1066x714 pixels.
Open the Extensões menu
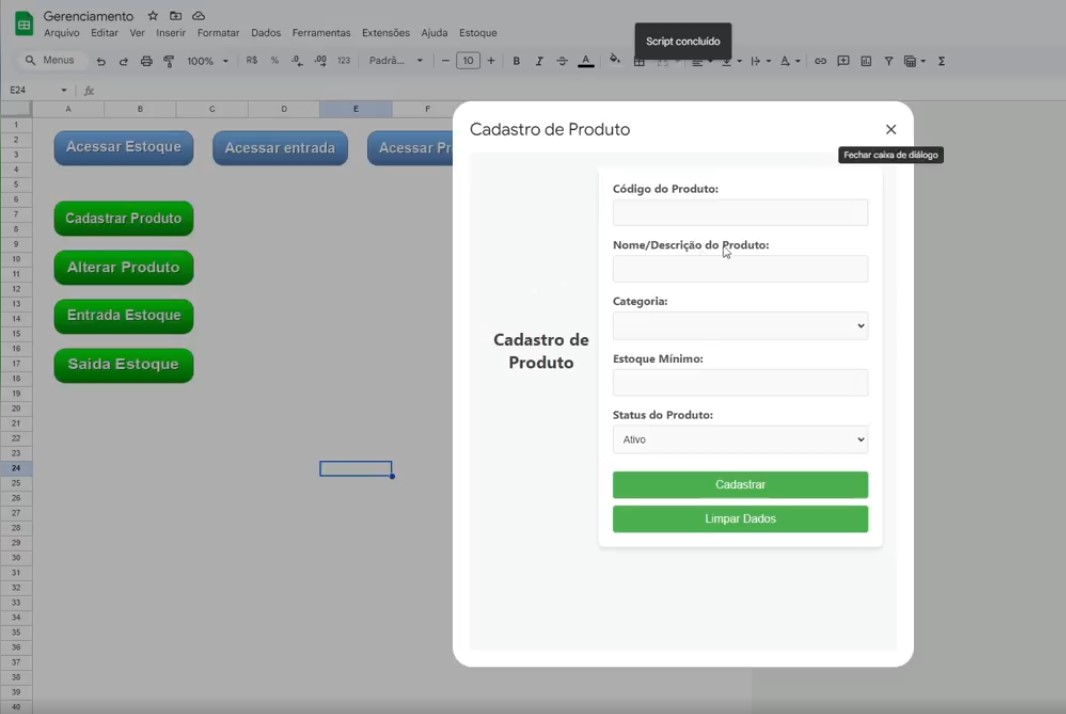pyautogui.click(x=385, y=33)
